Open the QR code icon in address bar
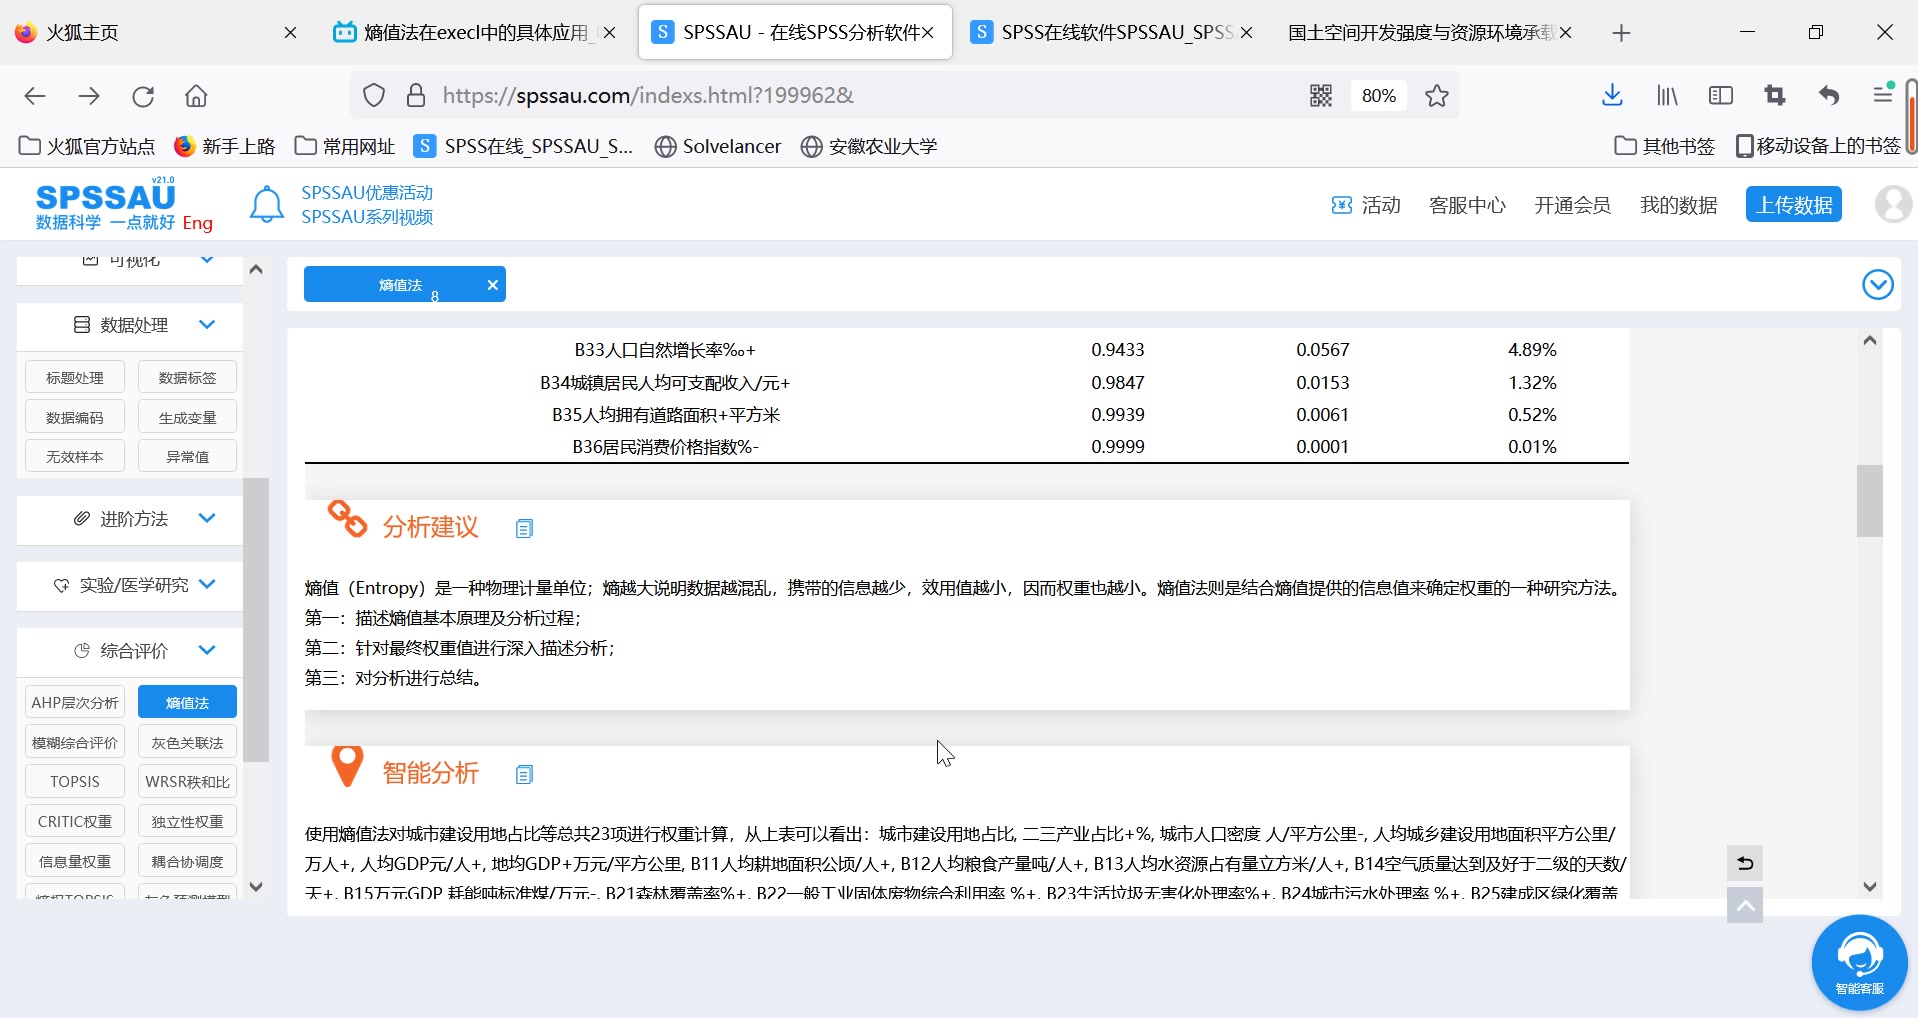This screenshot has height=1018, width=1918. tap(1321, 96)
